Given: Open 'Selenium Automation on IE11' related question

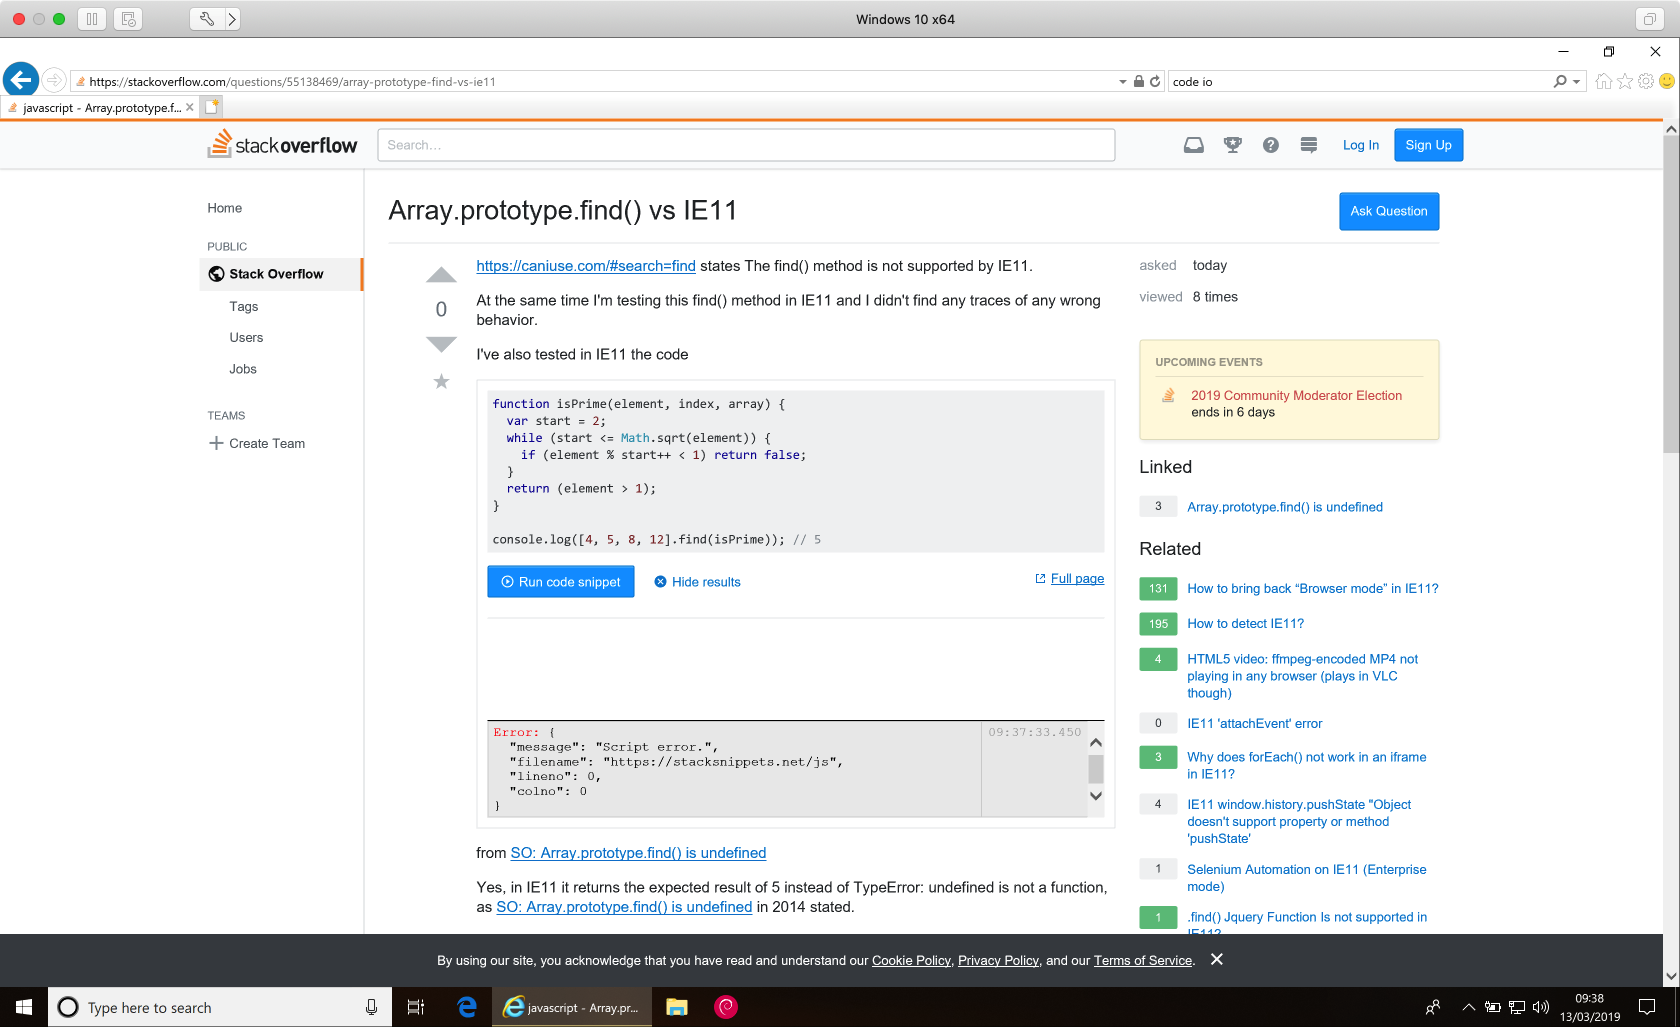Looking at the screenshot, I should pyautogui.click(x=1307, y=878).
